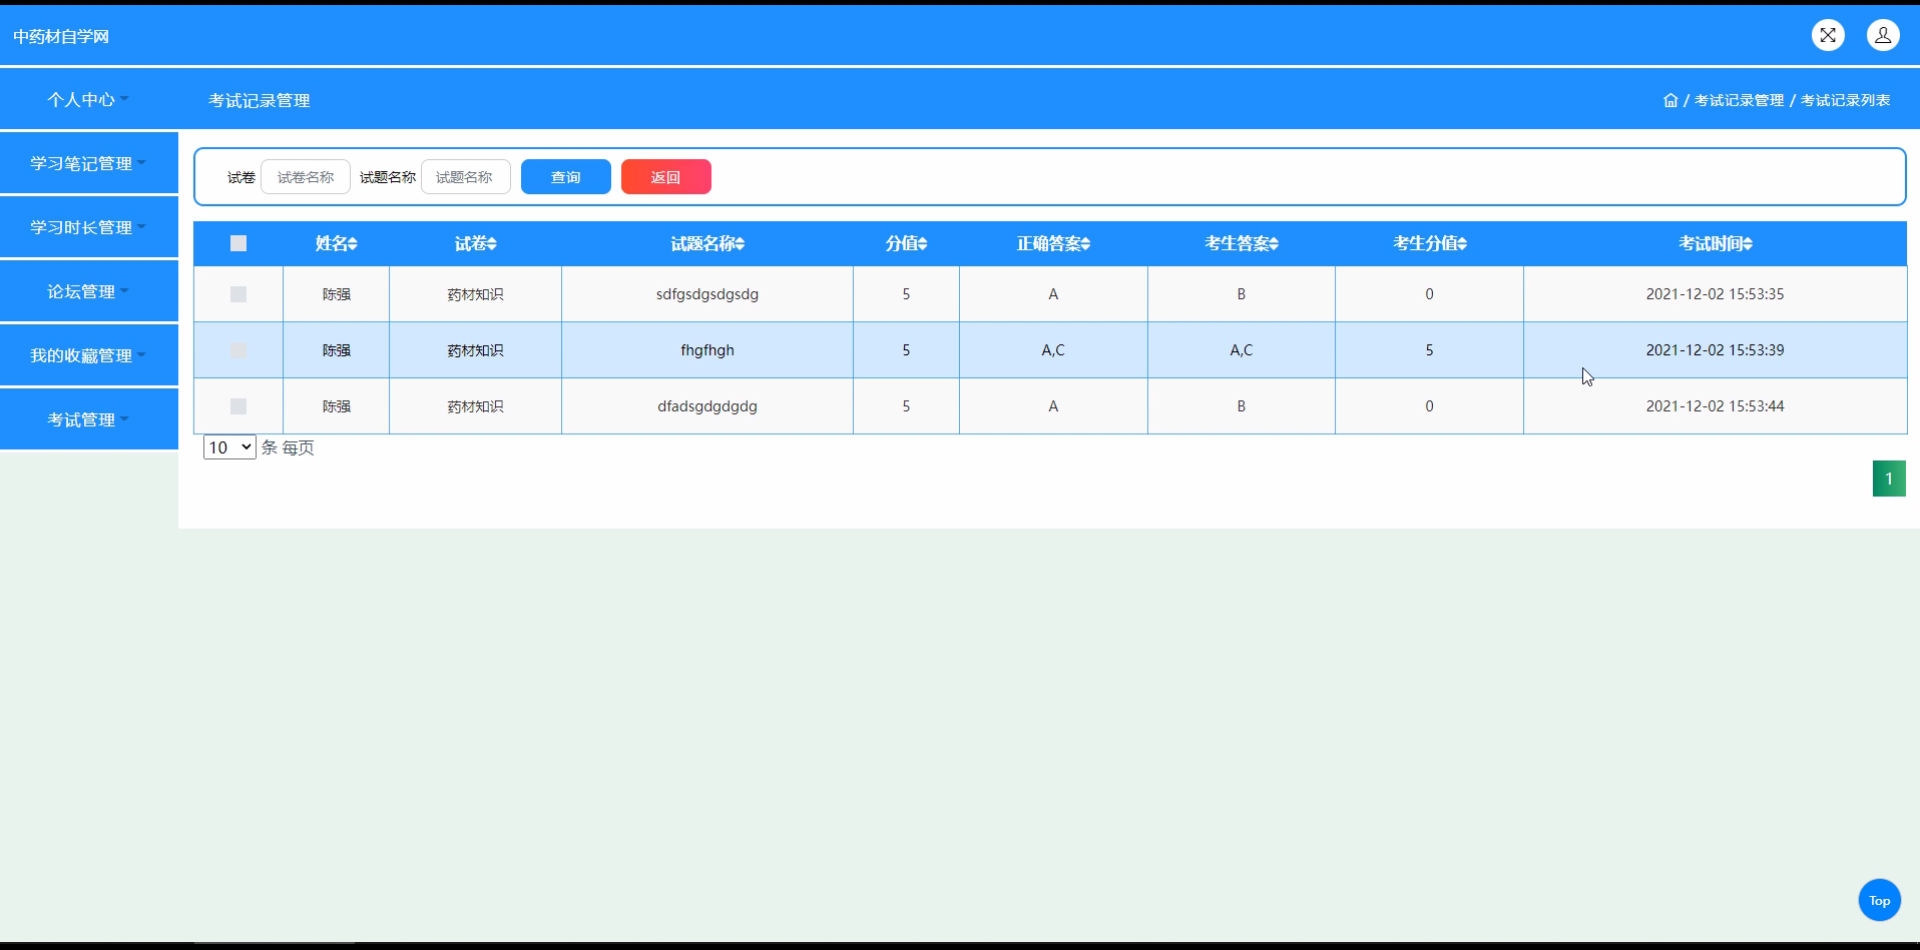Screen dimensions: 1920x950
Task: Click timestamp 2021-12-02 15:53:39
Action: [x=1715, y=350]
